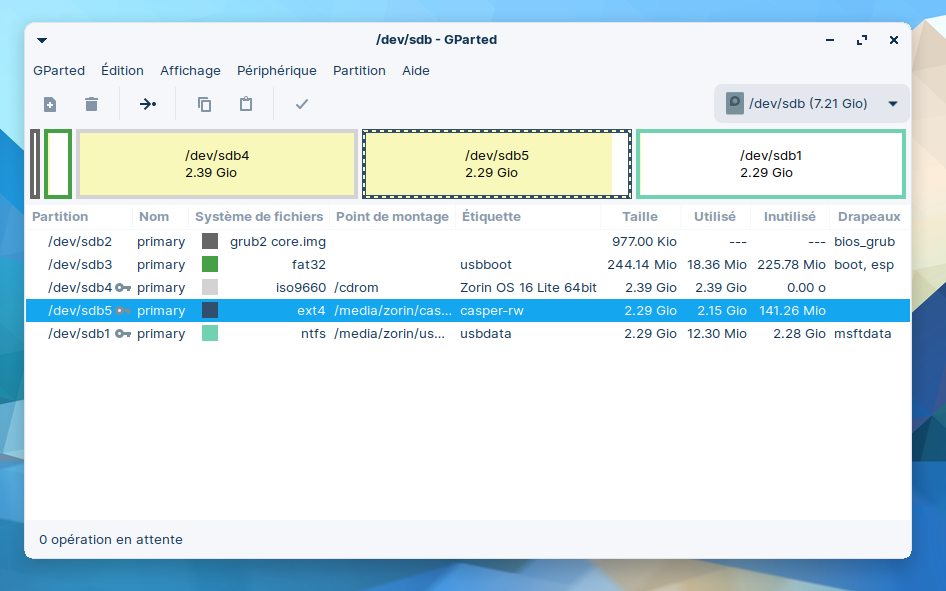The image size is (946, 591).
Task: Click the teal ntfs color swatch
Action: point(210,334)
